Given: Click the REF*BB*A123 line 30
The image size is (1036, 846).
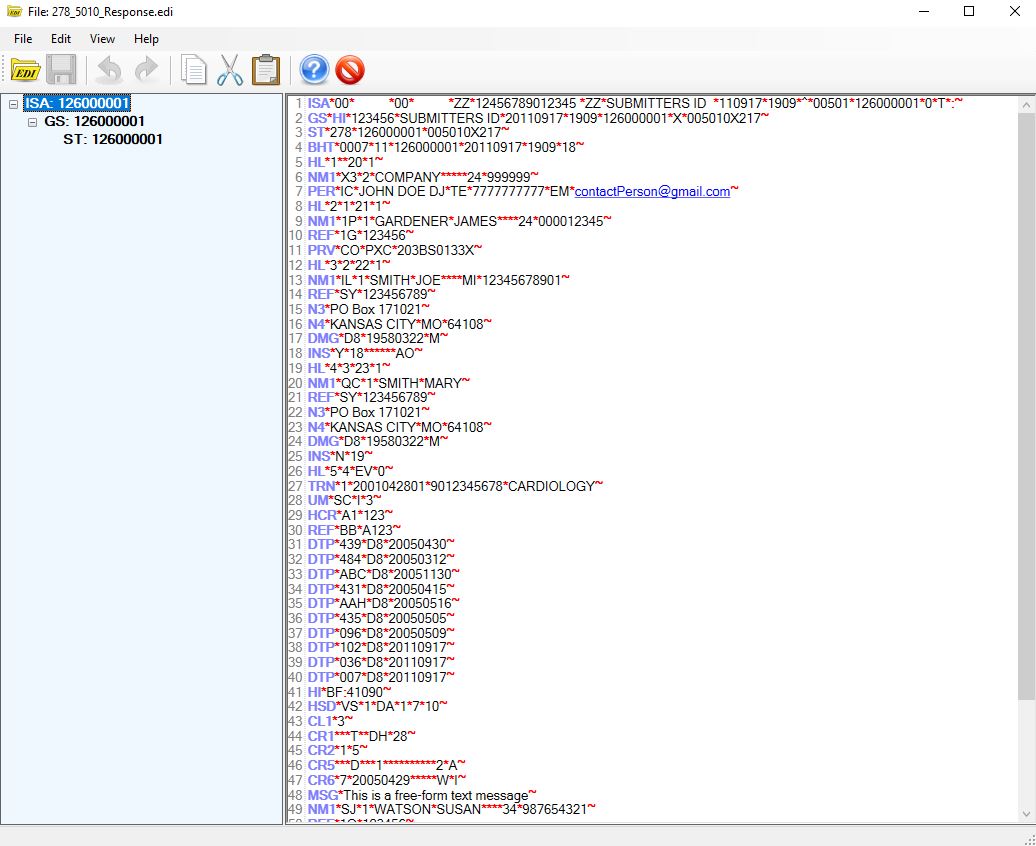Looking at the screenshot, I should (x=354, y=530).
